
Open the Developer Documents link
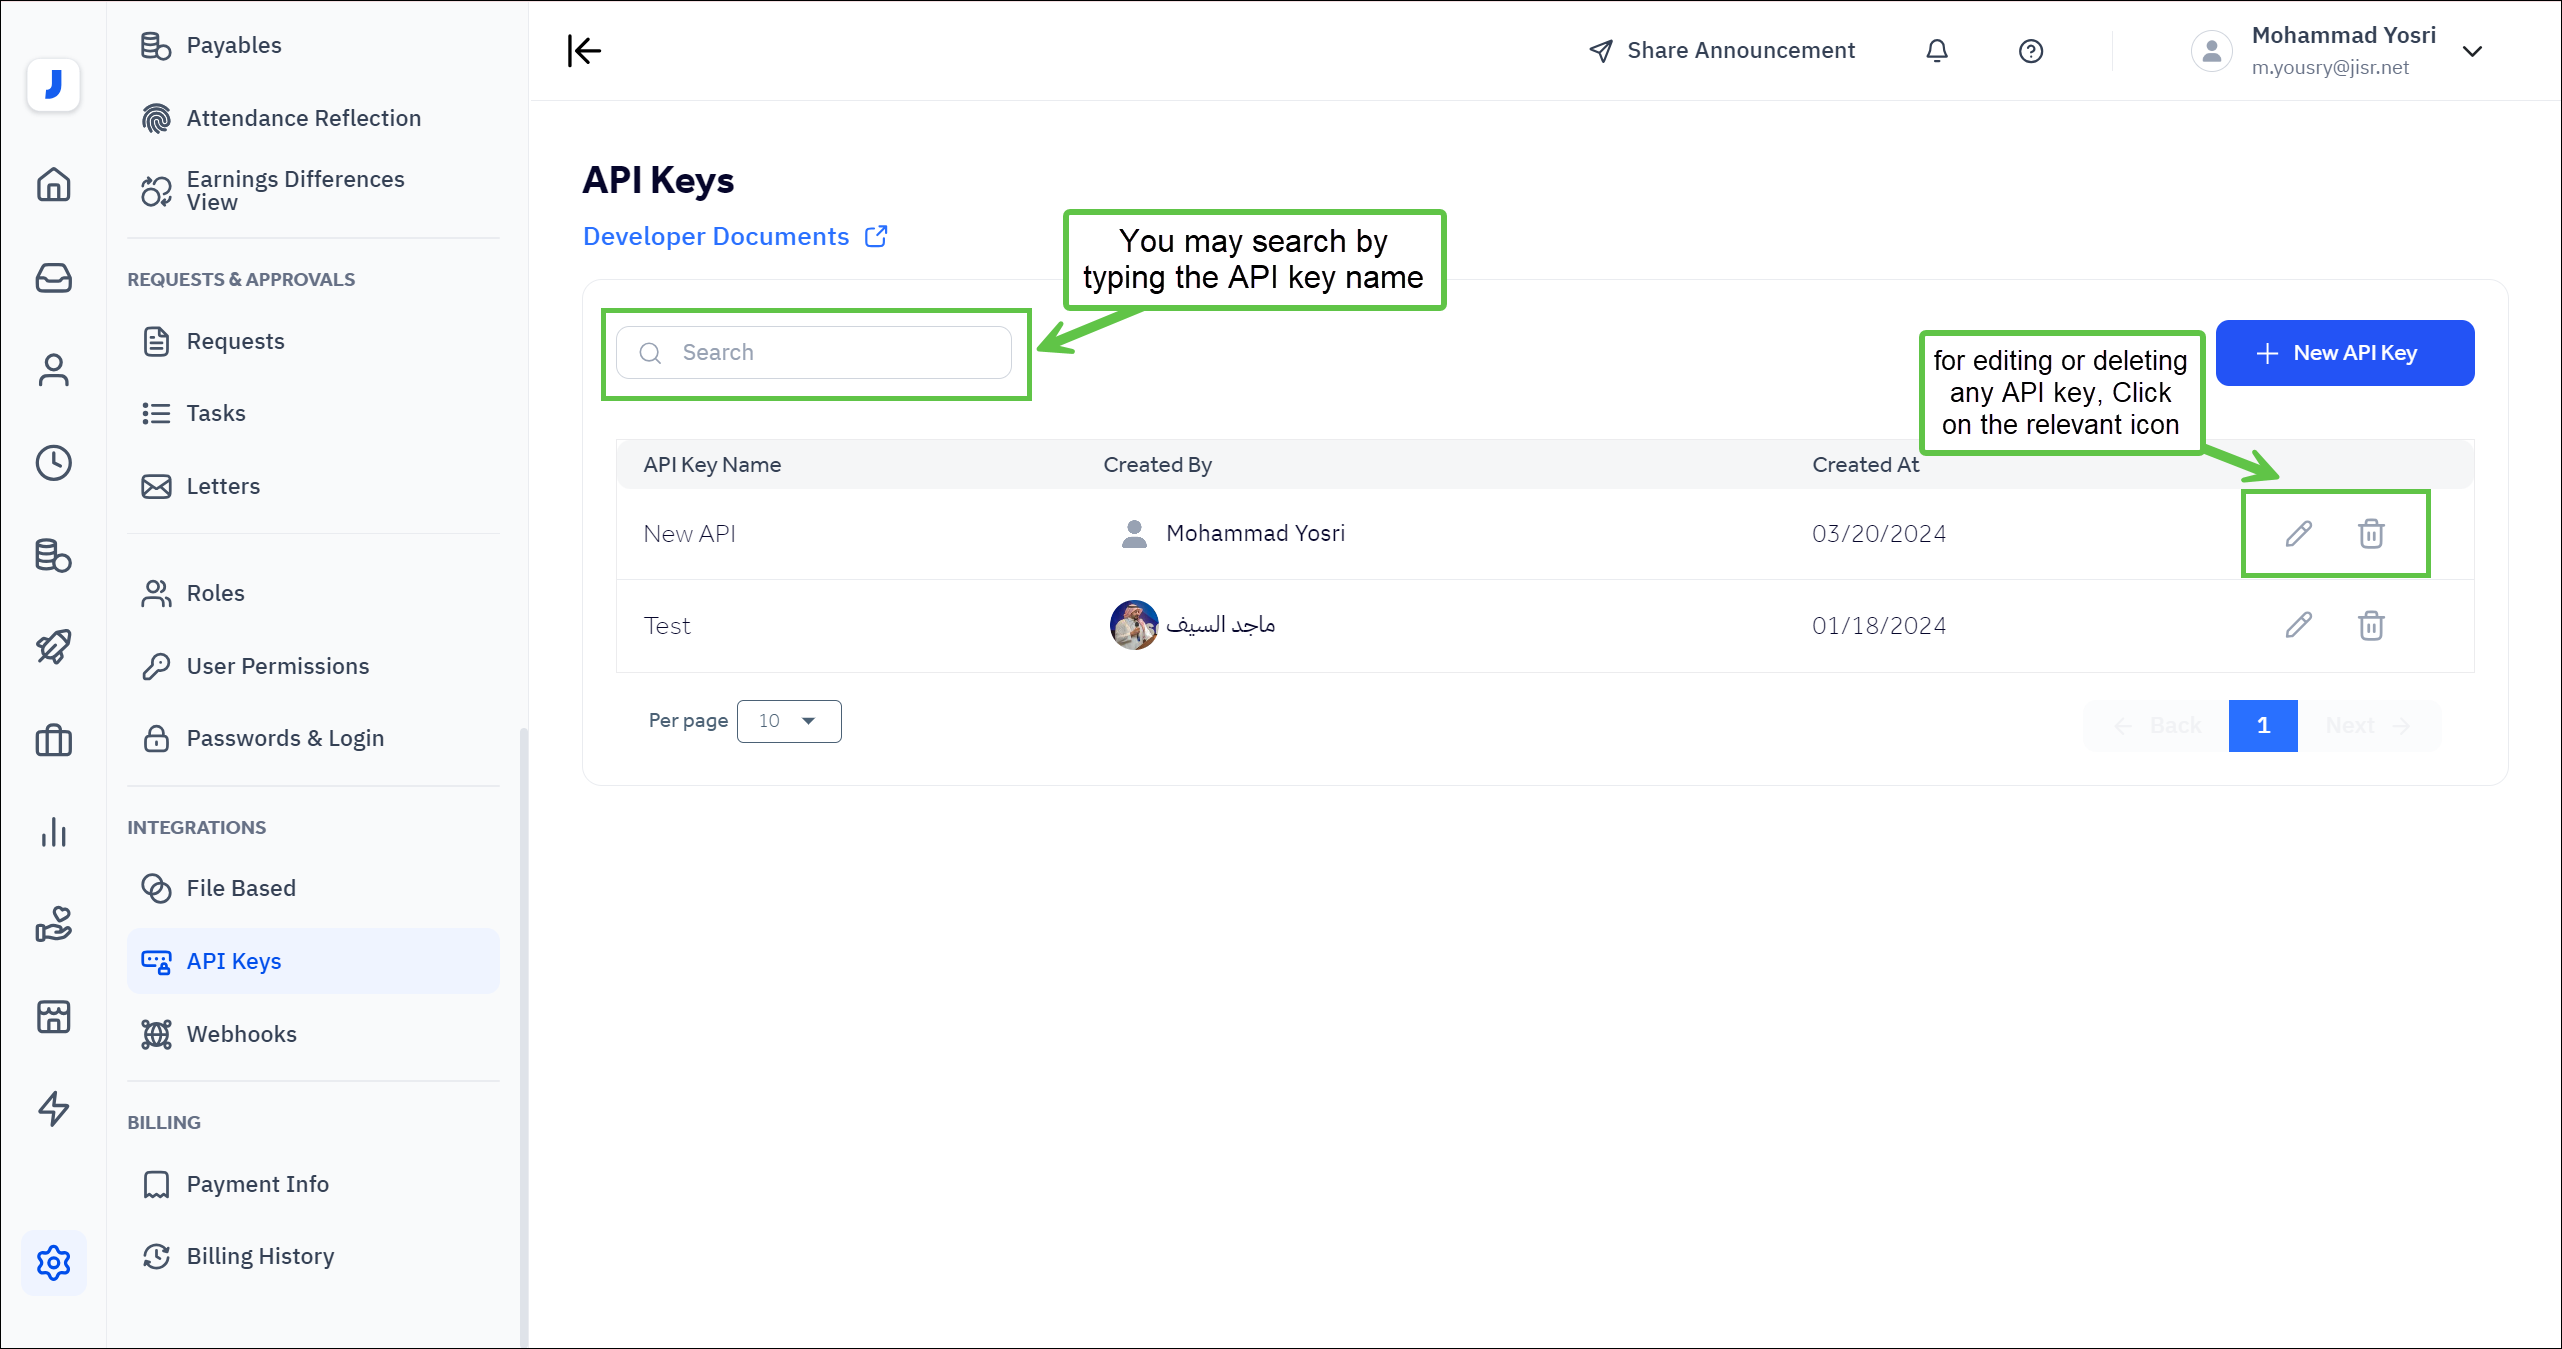[716, 236]
